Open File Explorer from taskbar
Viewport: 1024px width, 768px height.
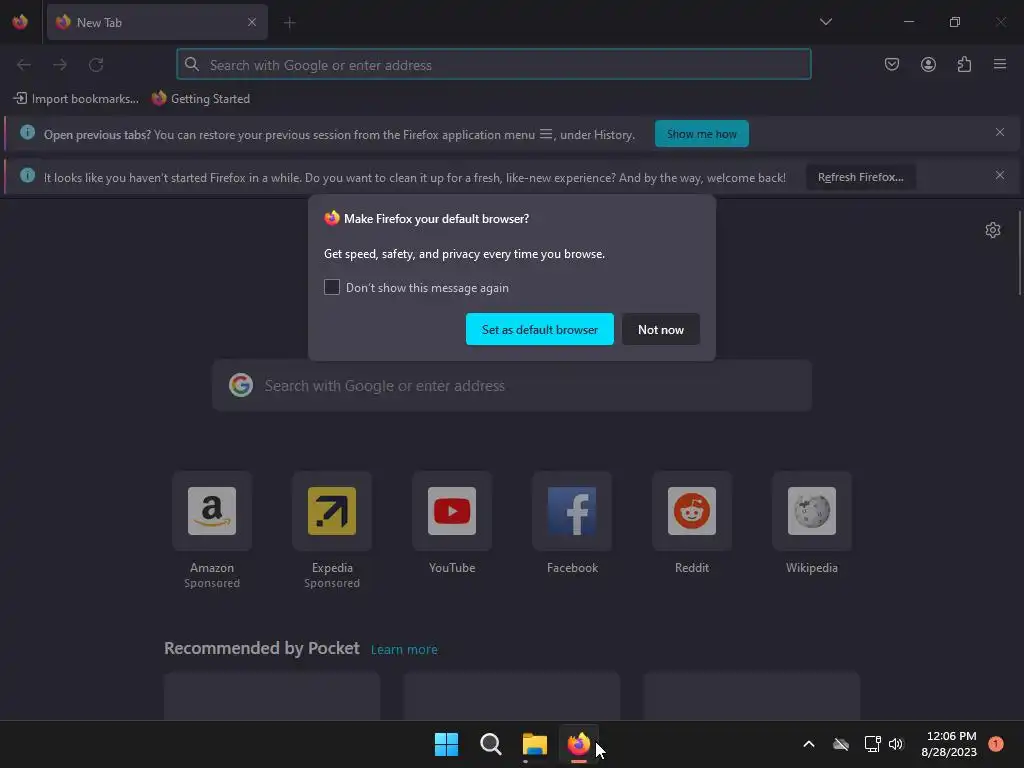tap(535, 744)
